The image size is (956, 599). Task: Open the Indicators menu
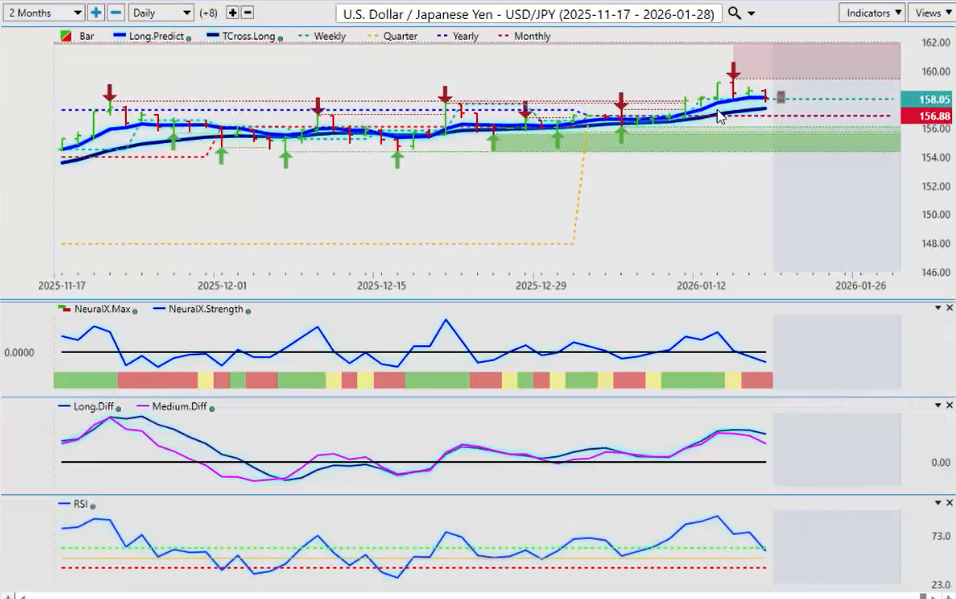pyautogui.click(x=872, y=13)
